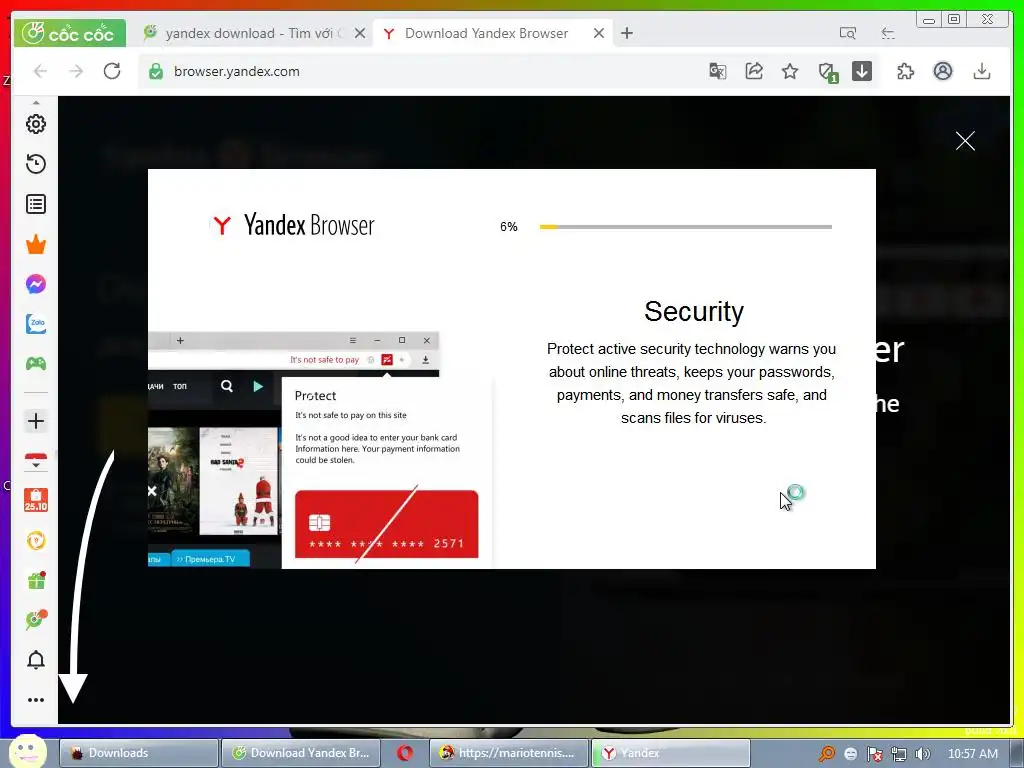Open the green gift box sidebar icon
The width and height of the screenshot is (1024, 768).
point(36,580)
